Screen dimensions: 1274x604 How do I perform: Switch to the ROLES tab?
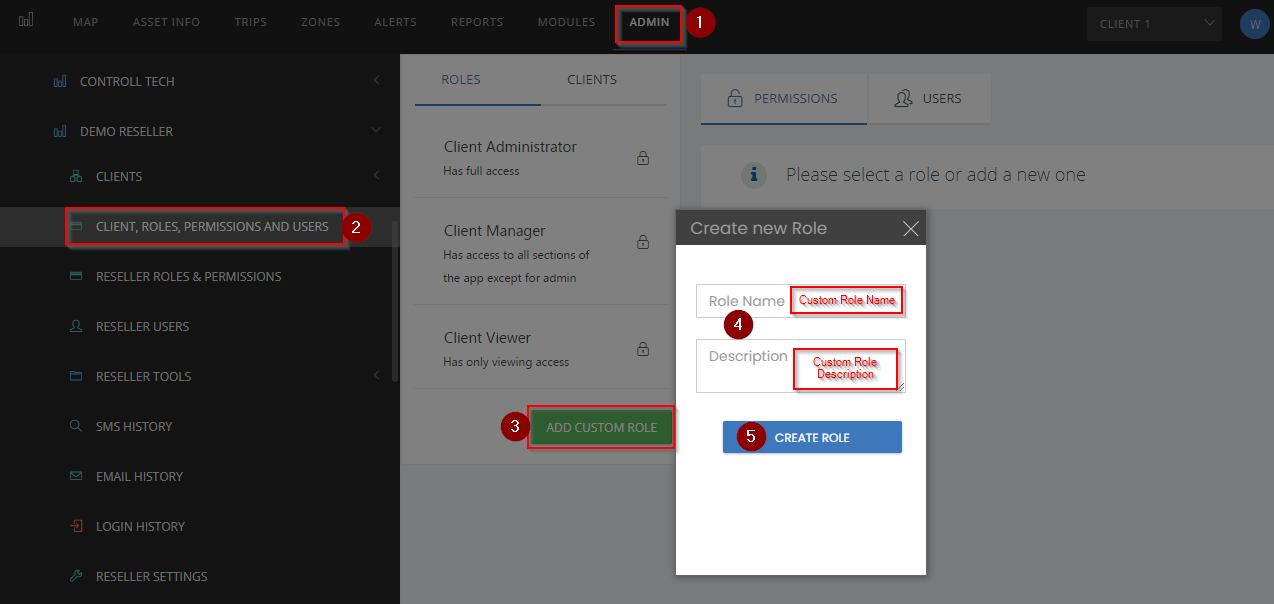(461, 79)
